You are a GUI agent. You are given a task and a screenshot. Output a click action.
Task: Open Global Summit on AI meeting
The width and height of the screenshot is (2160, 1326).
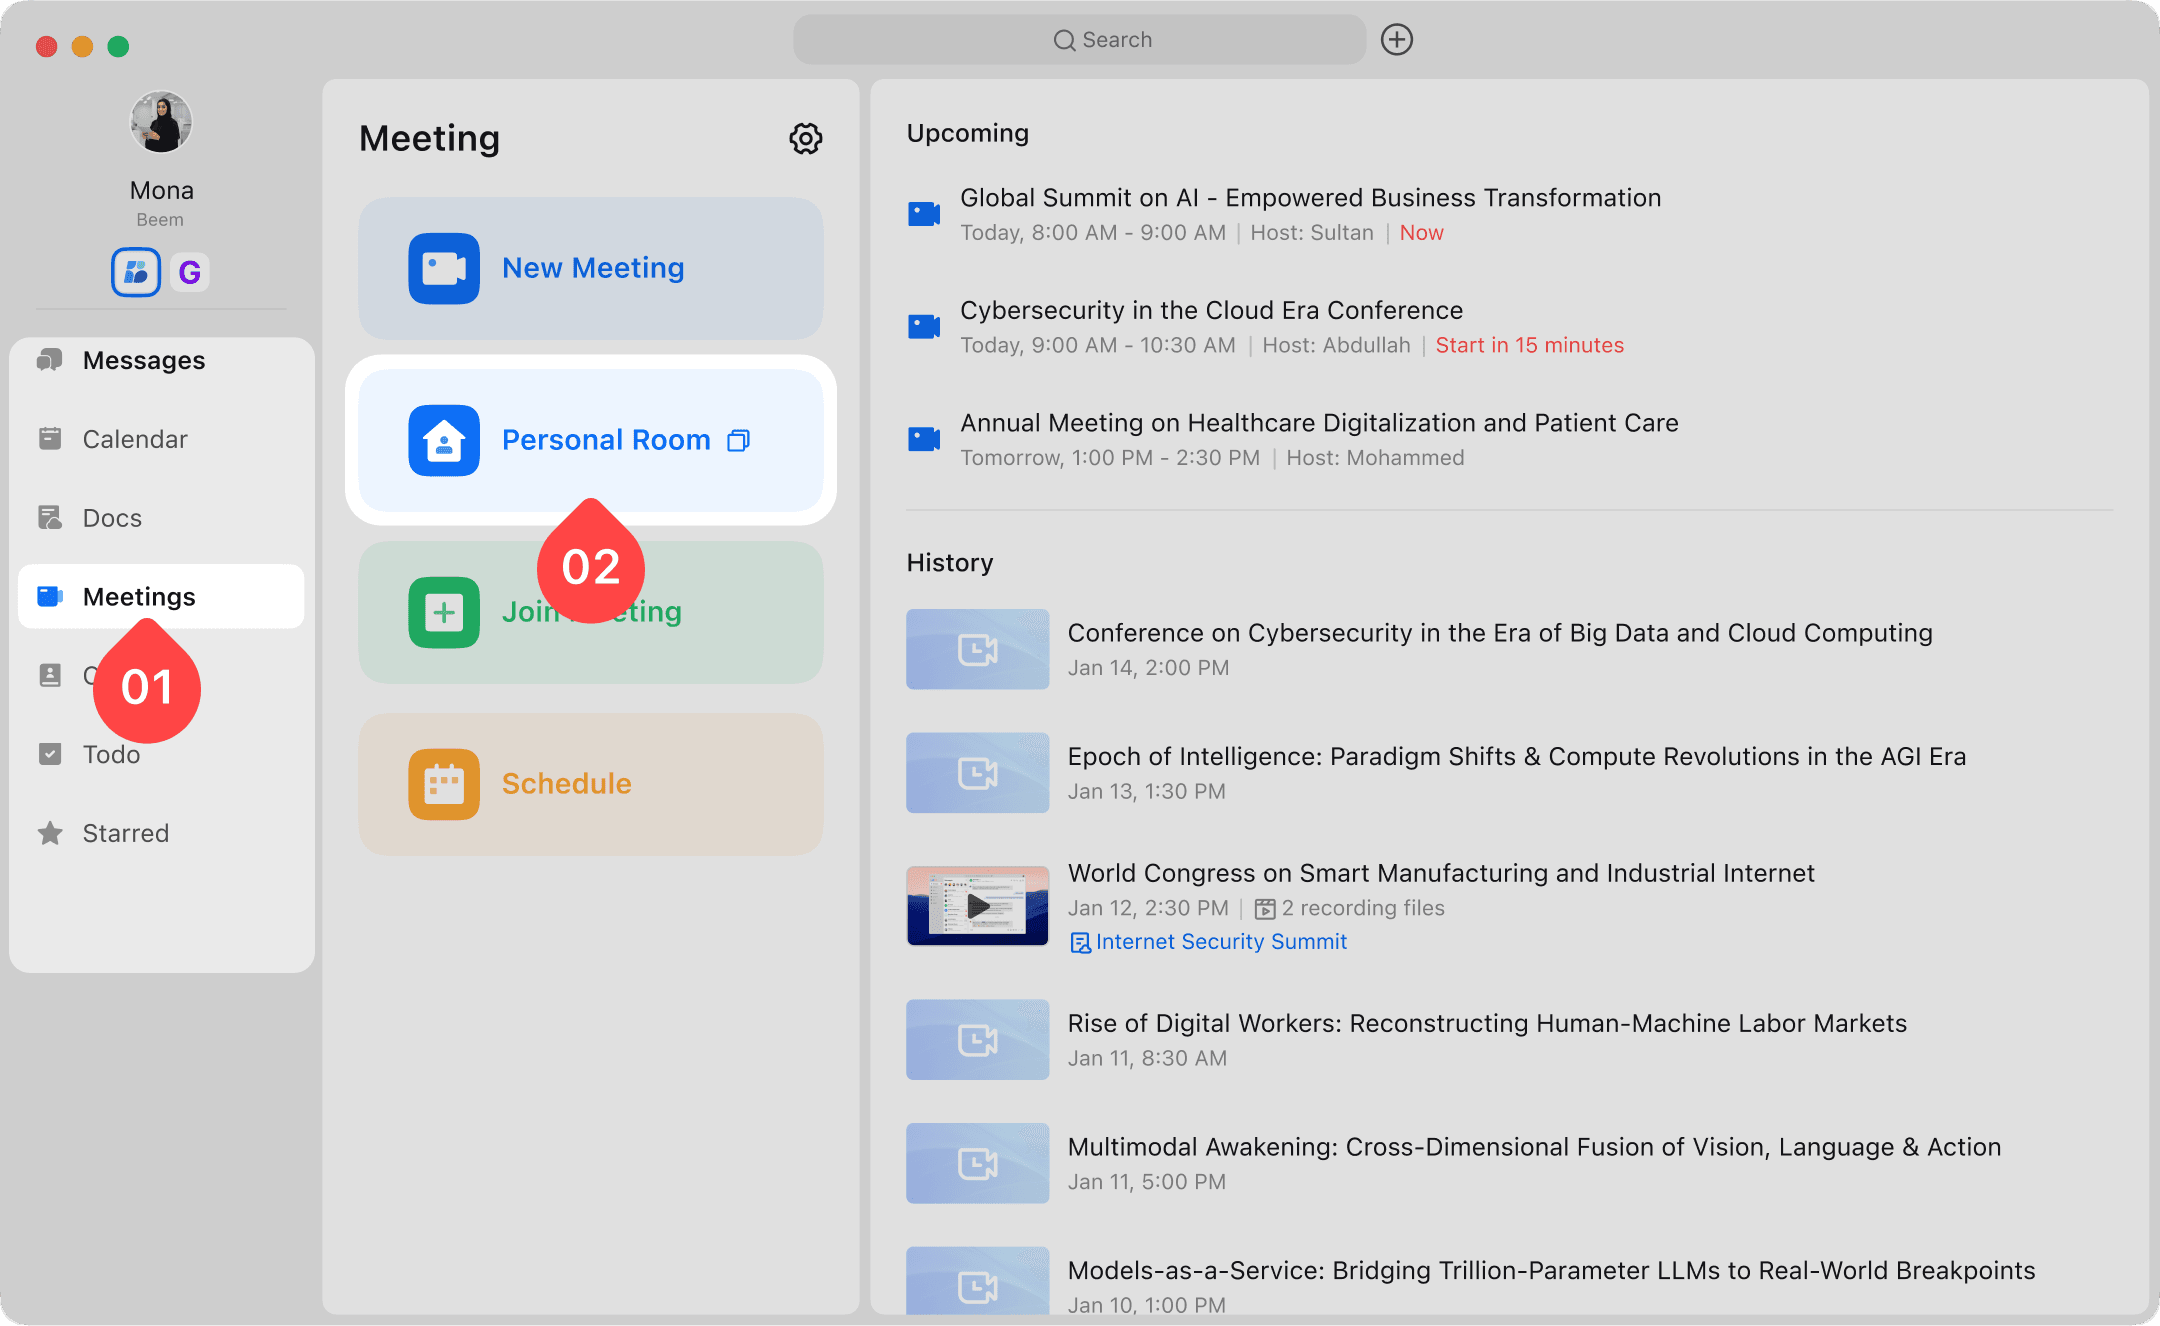click(x=1310, y=198)
